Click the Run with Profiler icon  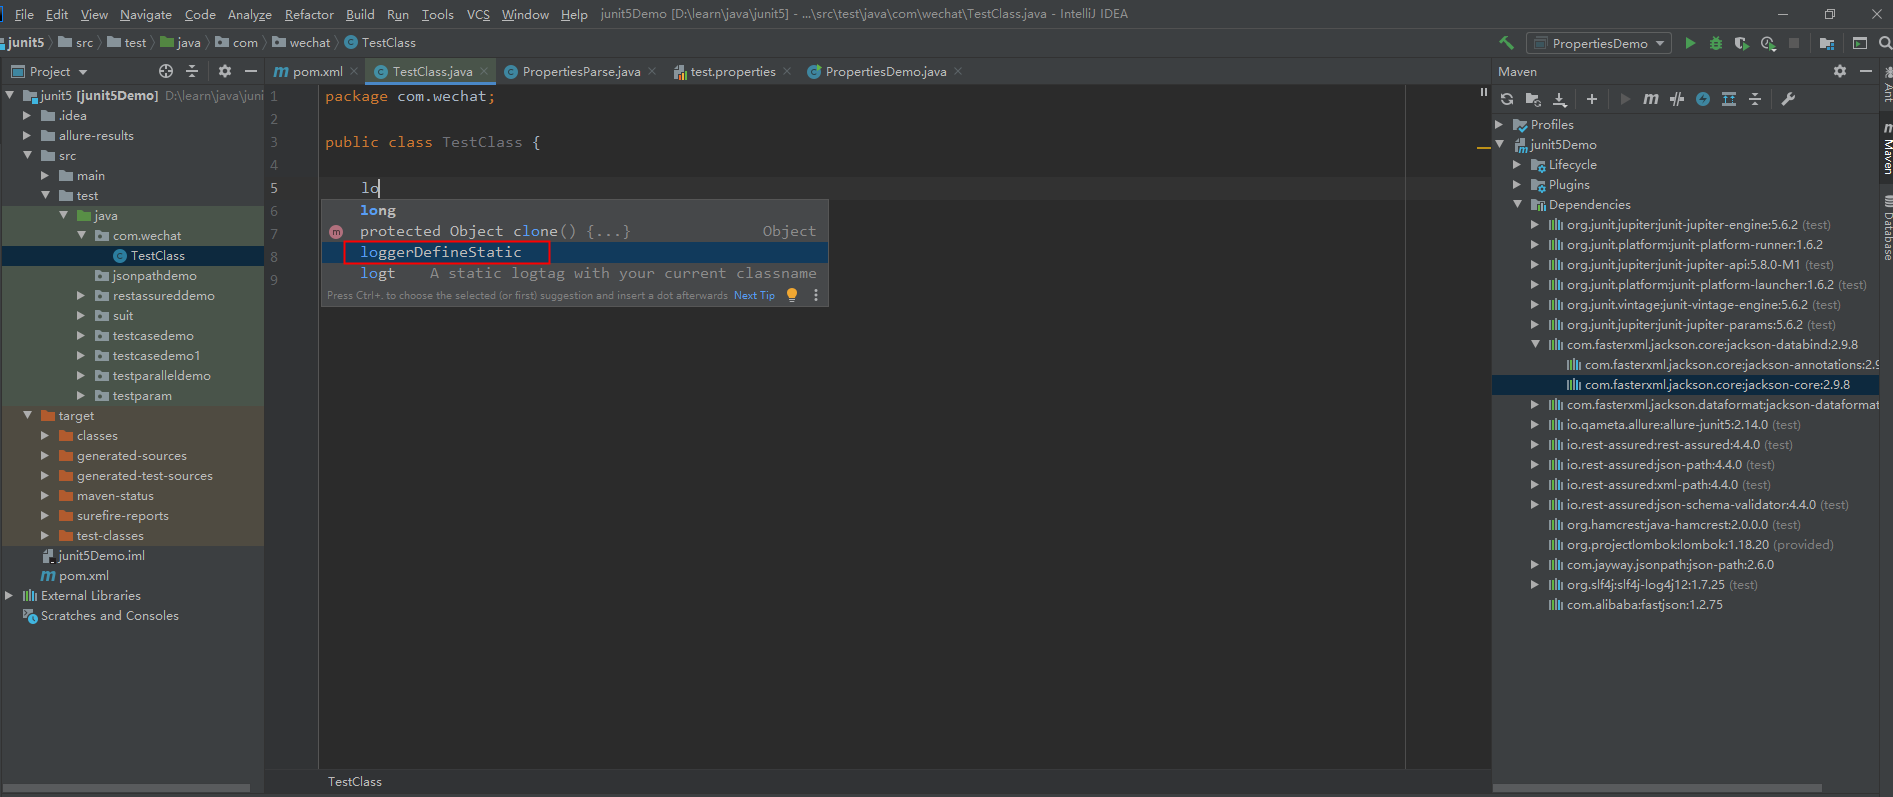pyautogui.click(x=1768, y=43)
